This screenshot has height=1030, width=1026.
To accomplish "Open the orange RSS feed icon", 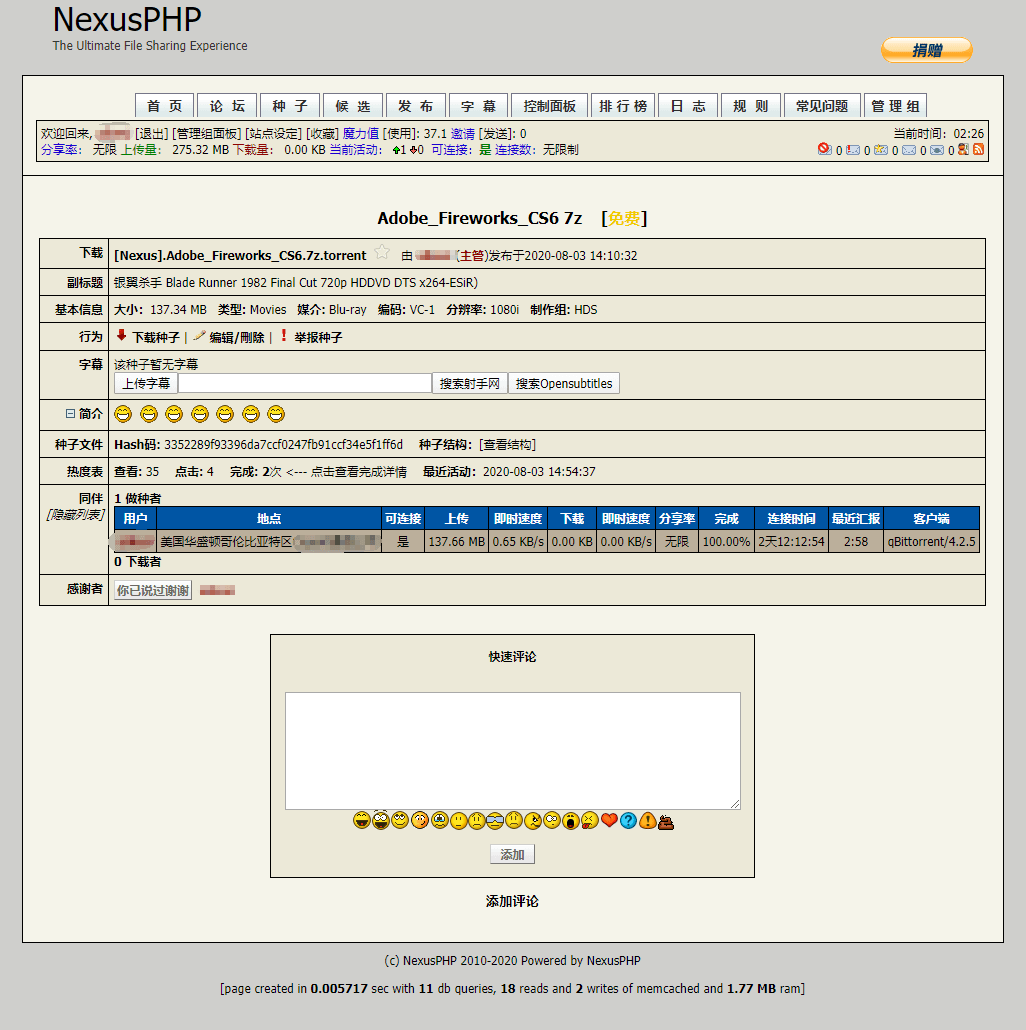I will pos(978,149).
